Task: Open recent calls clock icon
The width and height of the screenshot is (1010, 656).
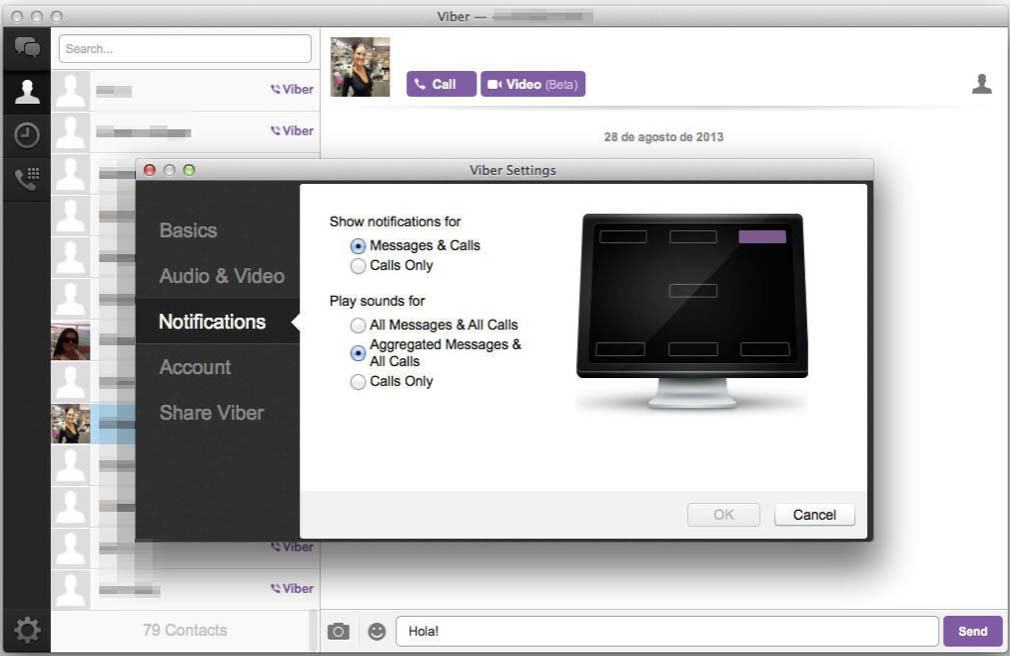Action: point(27,135)
